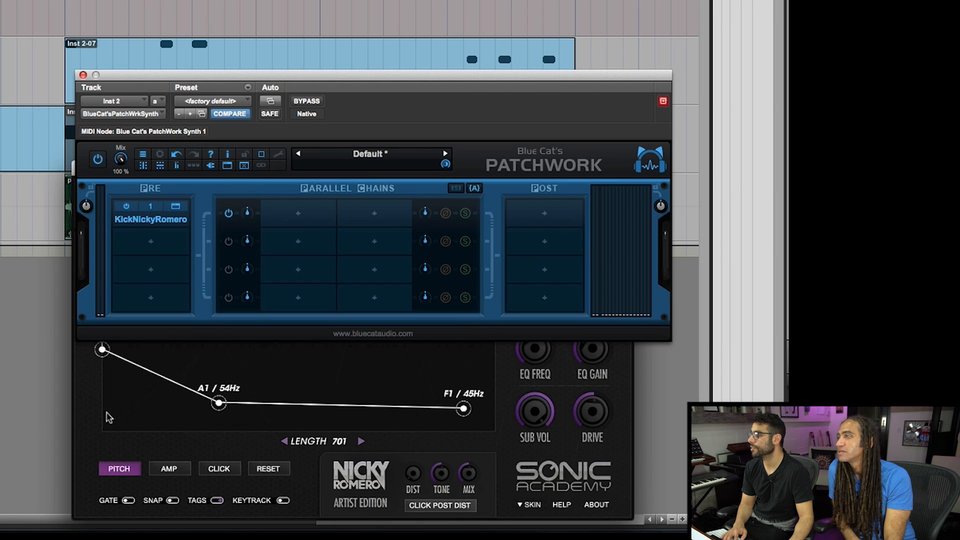Image resolution: width=960 pixels, height=540 pixels.
Task: Click the CLICK POST DIST button
Action: click(440, 505)
